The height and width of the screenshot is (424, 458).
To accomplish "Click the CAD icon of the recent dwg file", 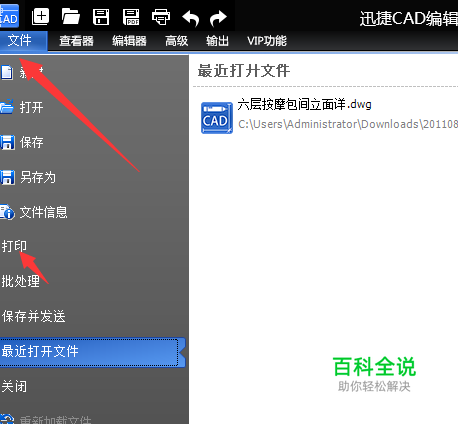I will 217,118.
